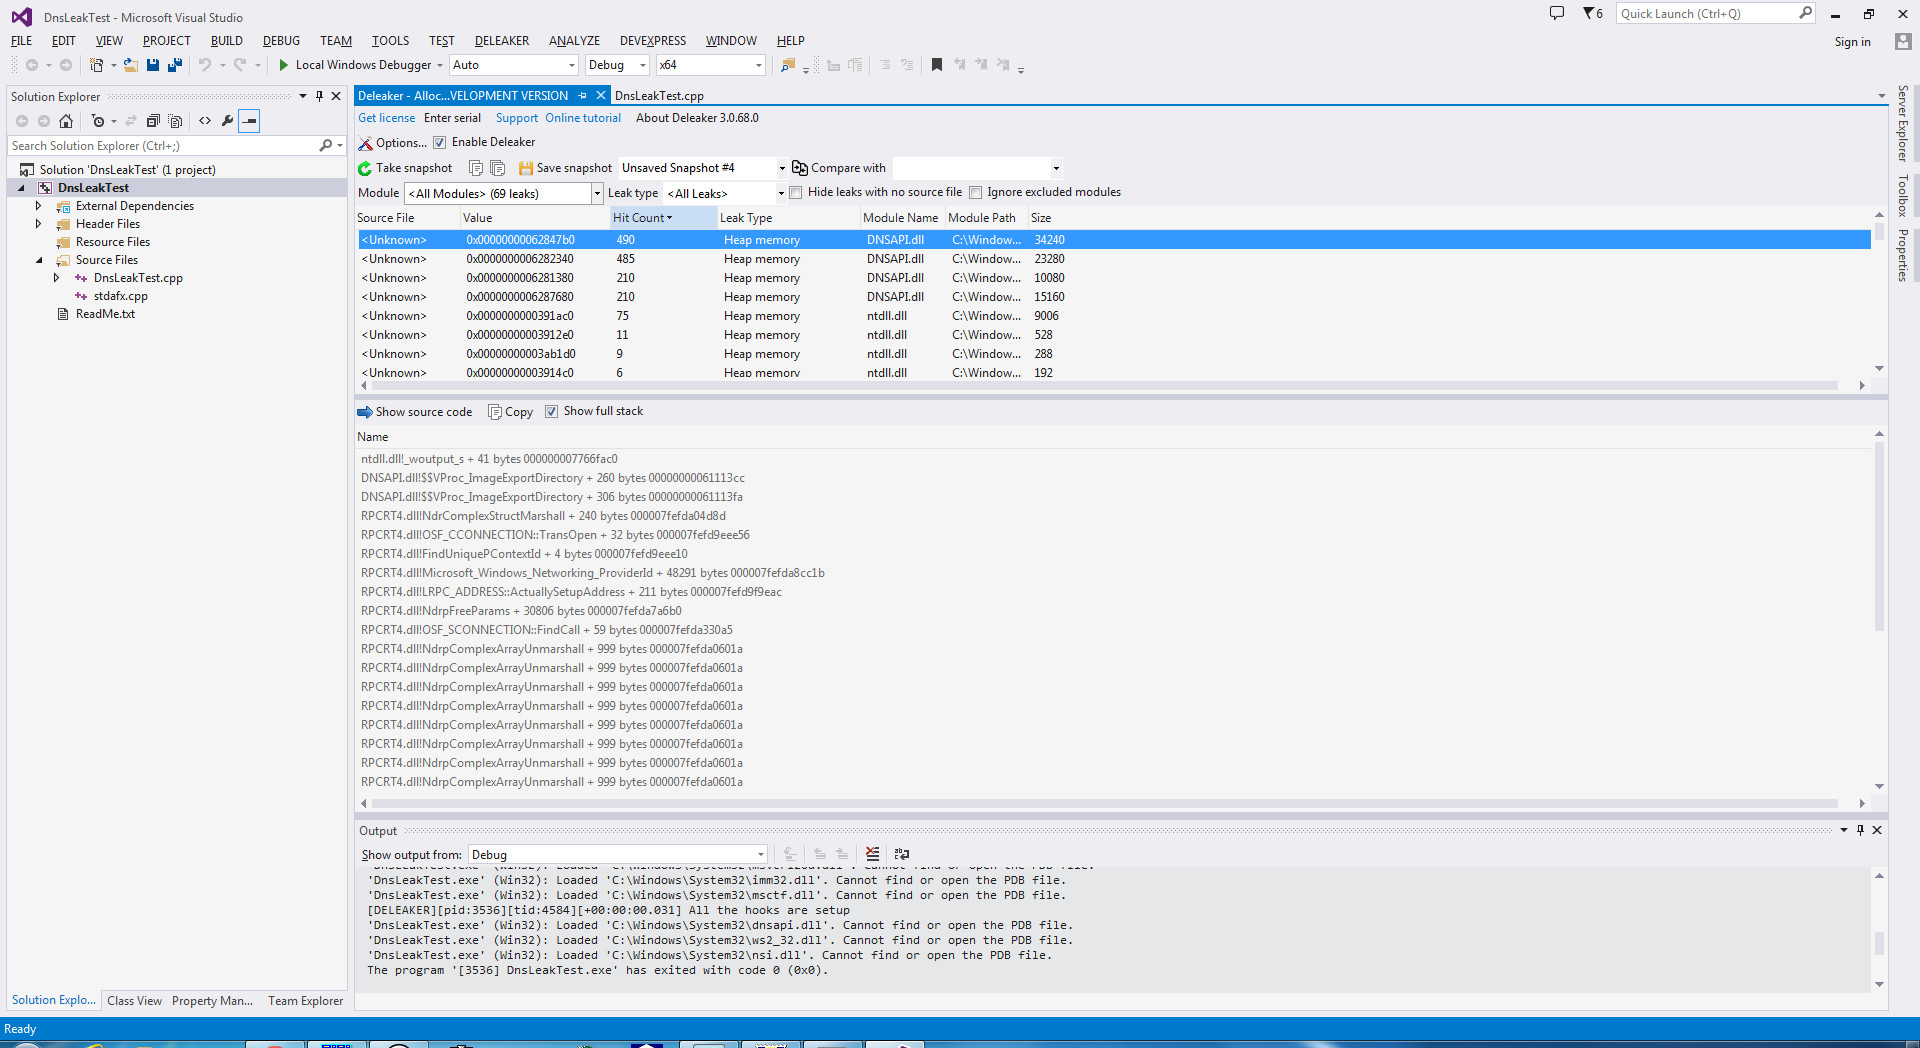Viewport: 1920px width, 1048px height.
Task: Uncheck Show full stack
Action: [551, 412]
